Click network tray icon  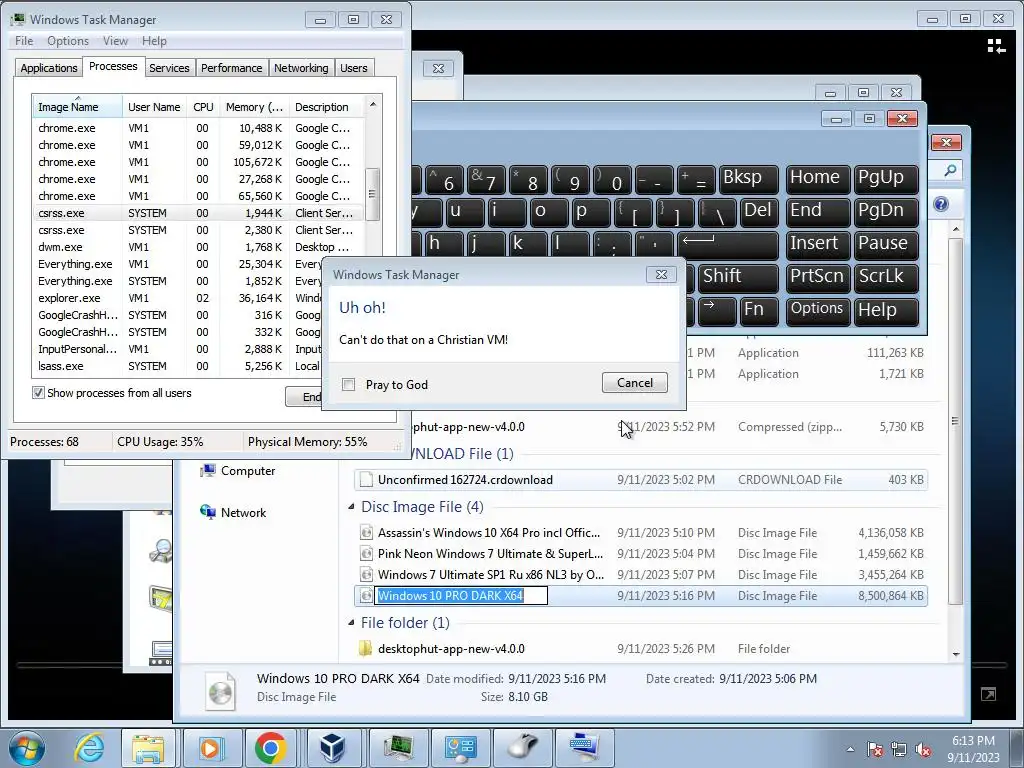(x=899, y=749)
